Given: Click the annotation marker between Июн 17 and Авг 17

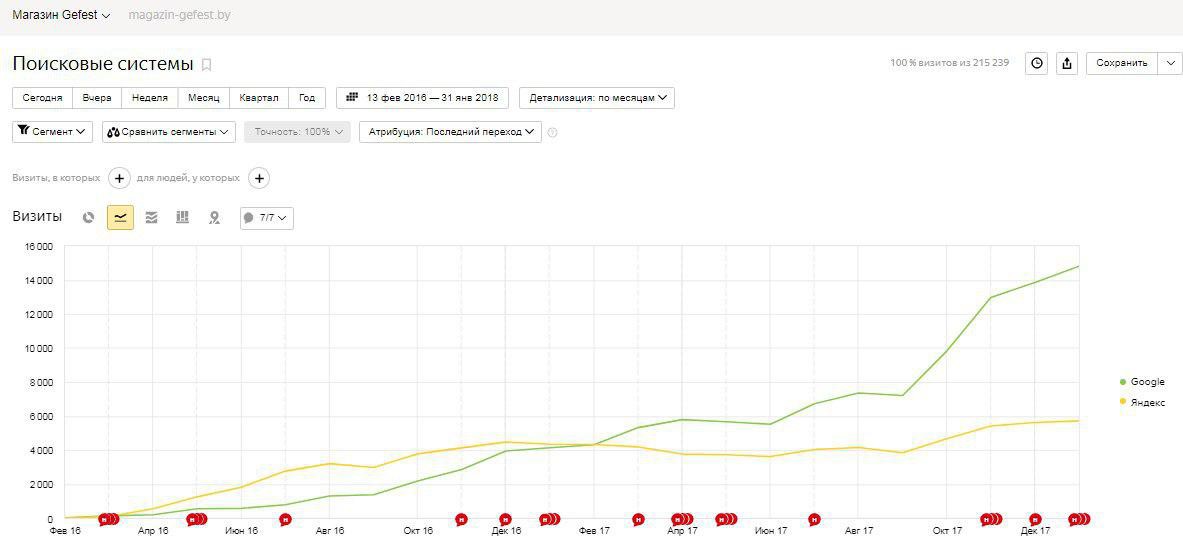Looking at the screenshot, I should point(814,519).
